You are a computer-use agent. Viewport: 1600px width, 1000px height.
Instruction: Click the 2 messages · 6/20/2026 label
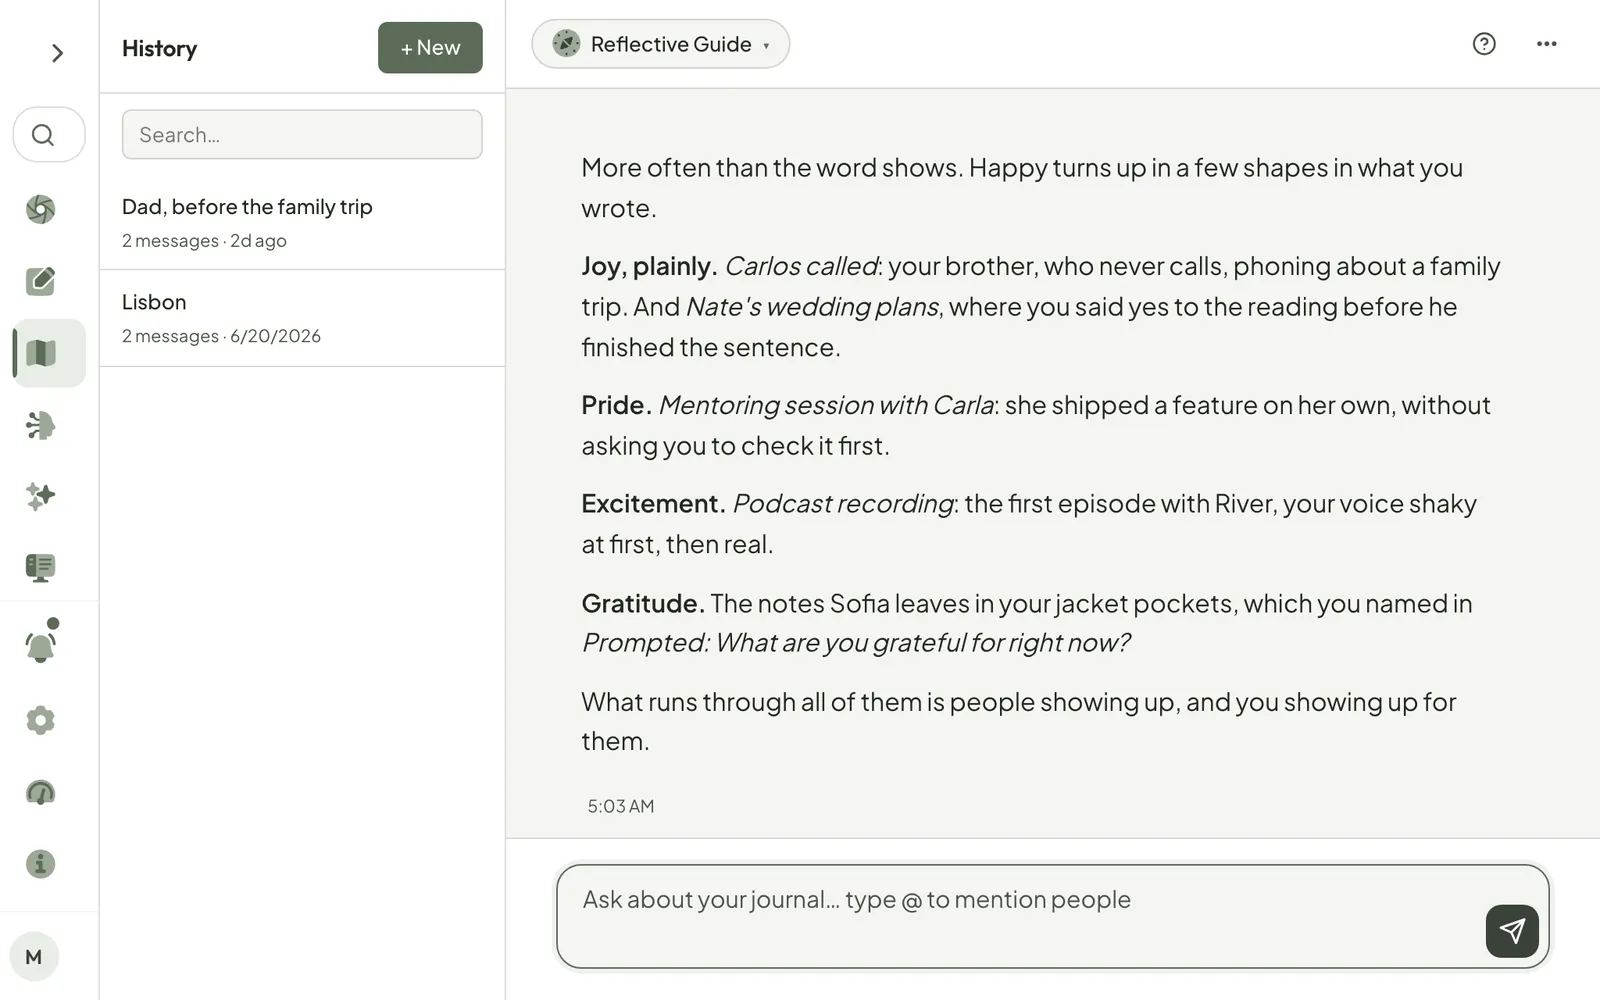(221, 336)
